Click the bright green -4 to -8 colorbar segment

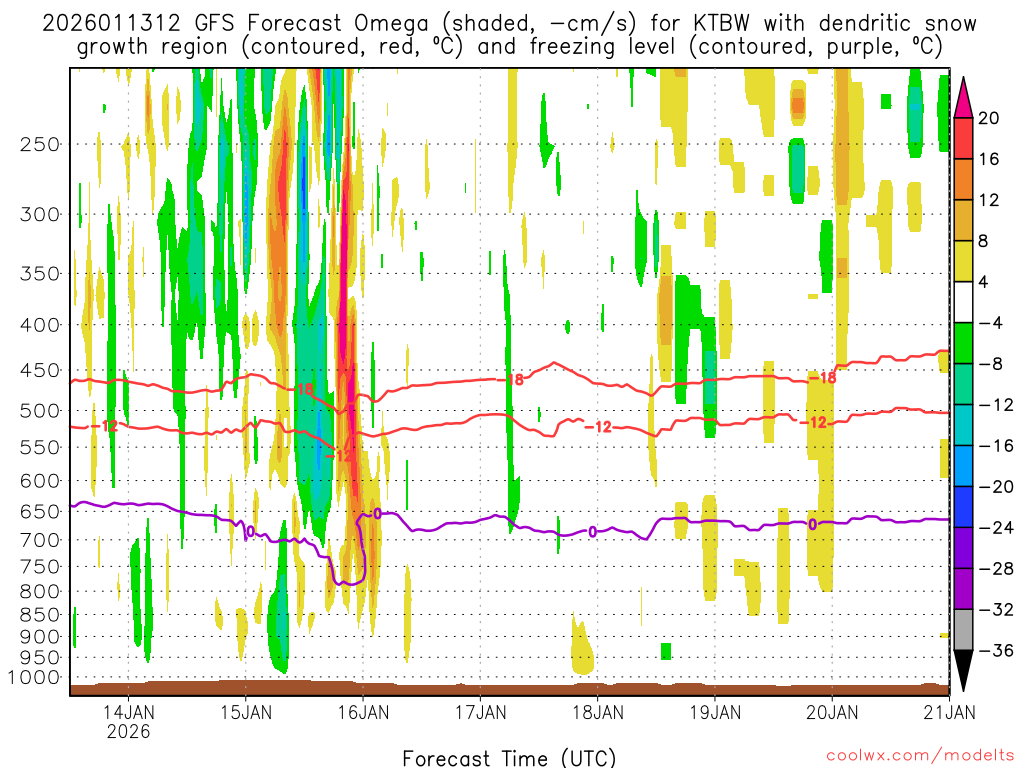(963, 344)
